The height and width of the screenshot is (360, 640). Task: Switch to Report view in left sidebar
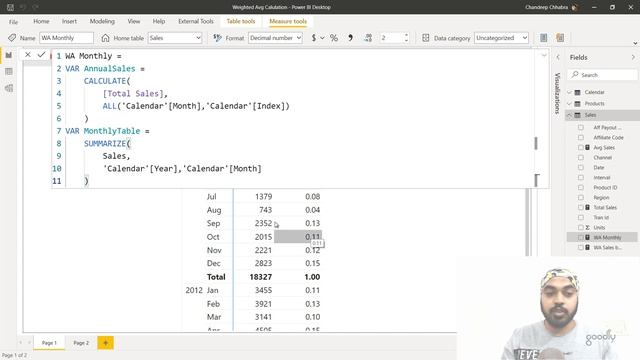pyautogui.click(x=9, y=55)
